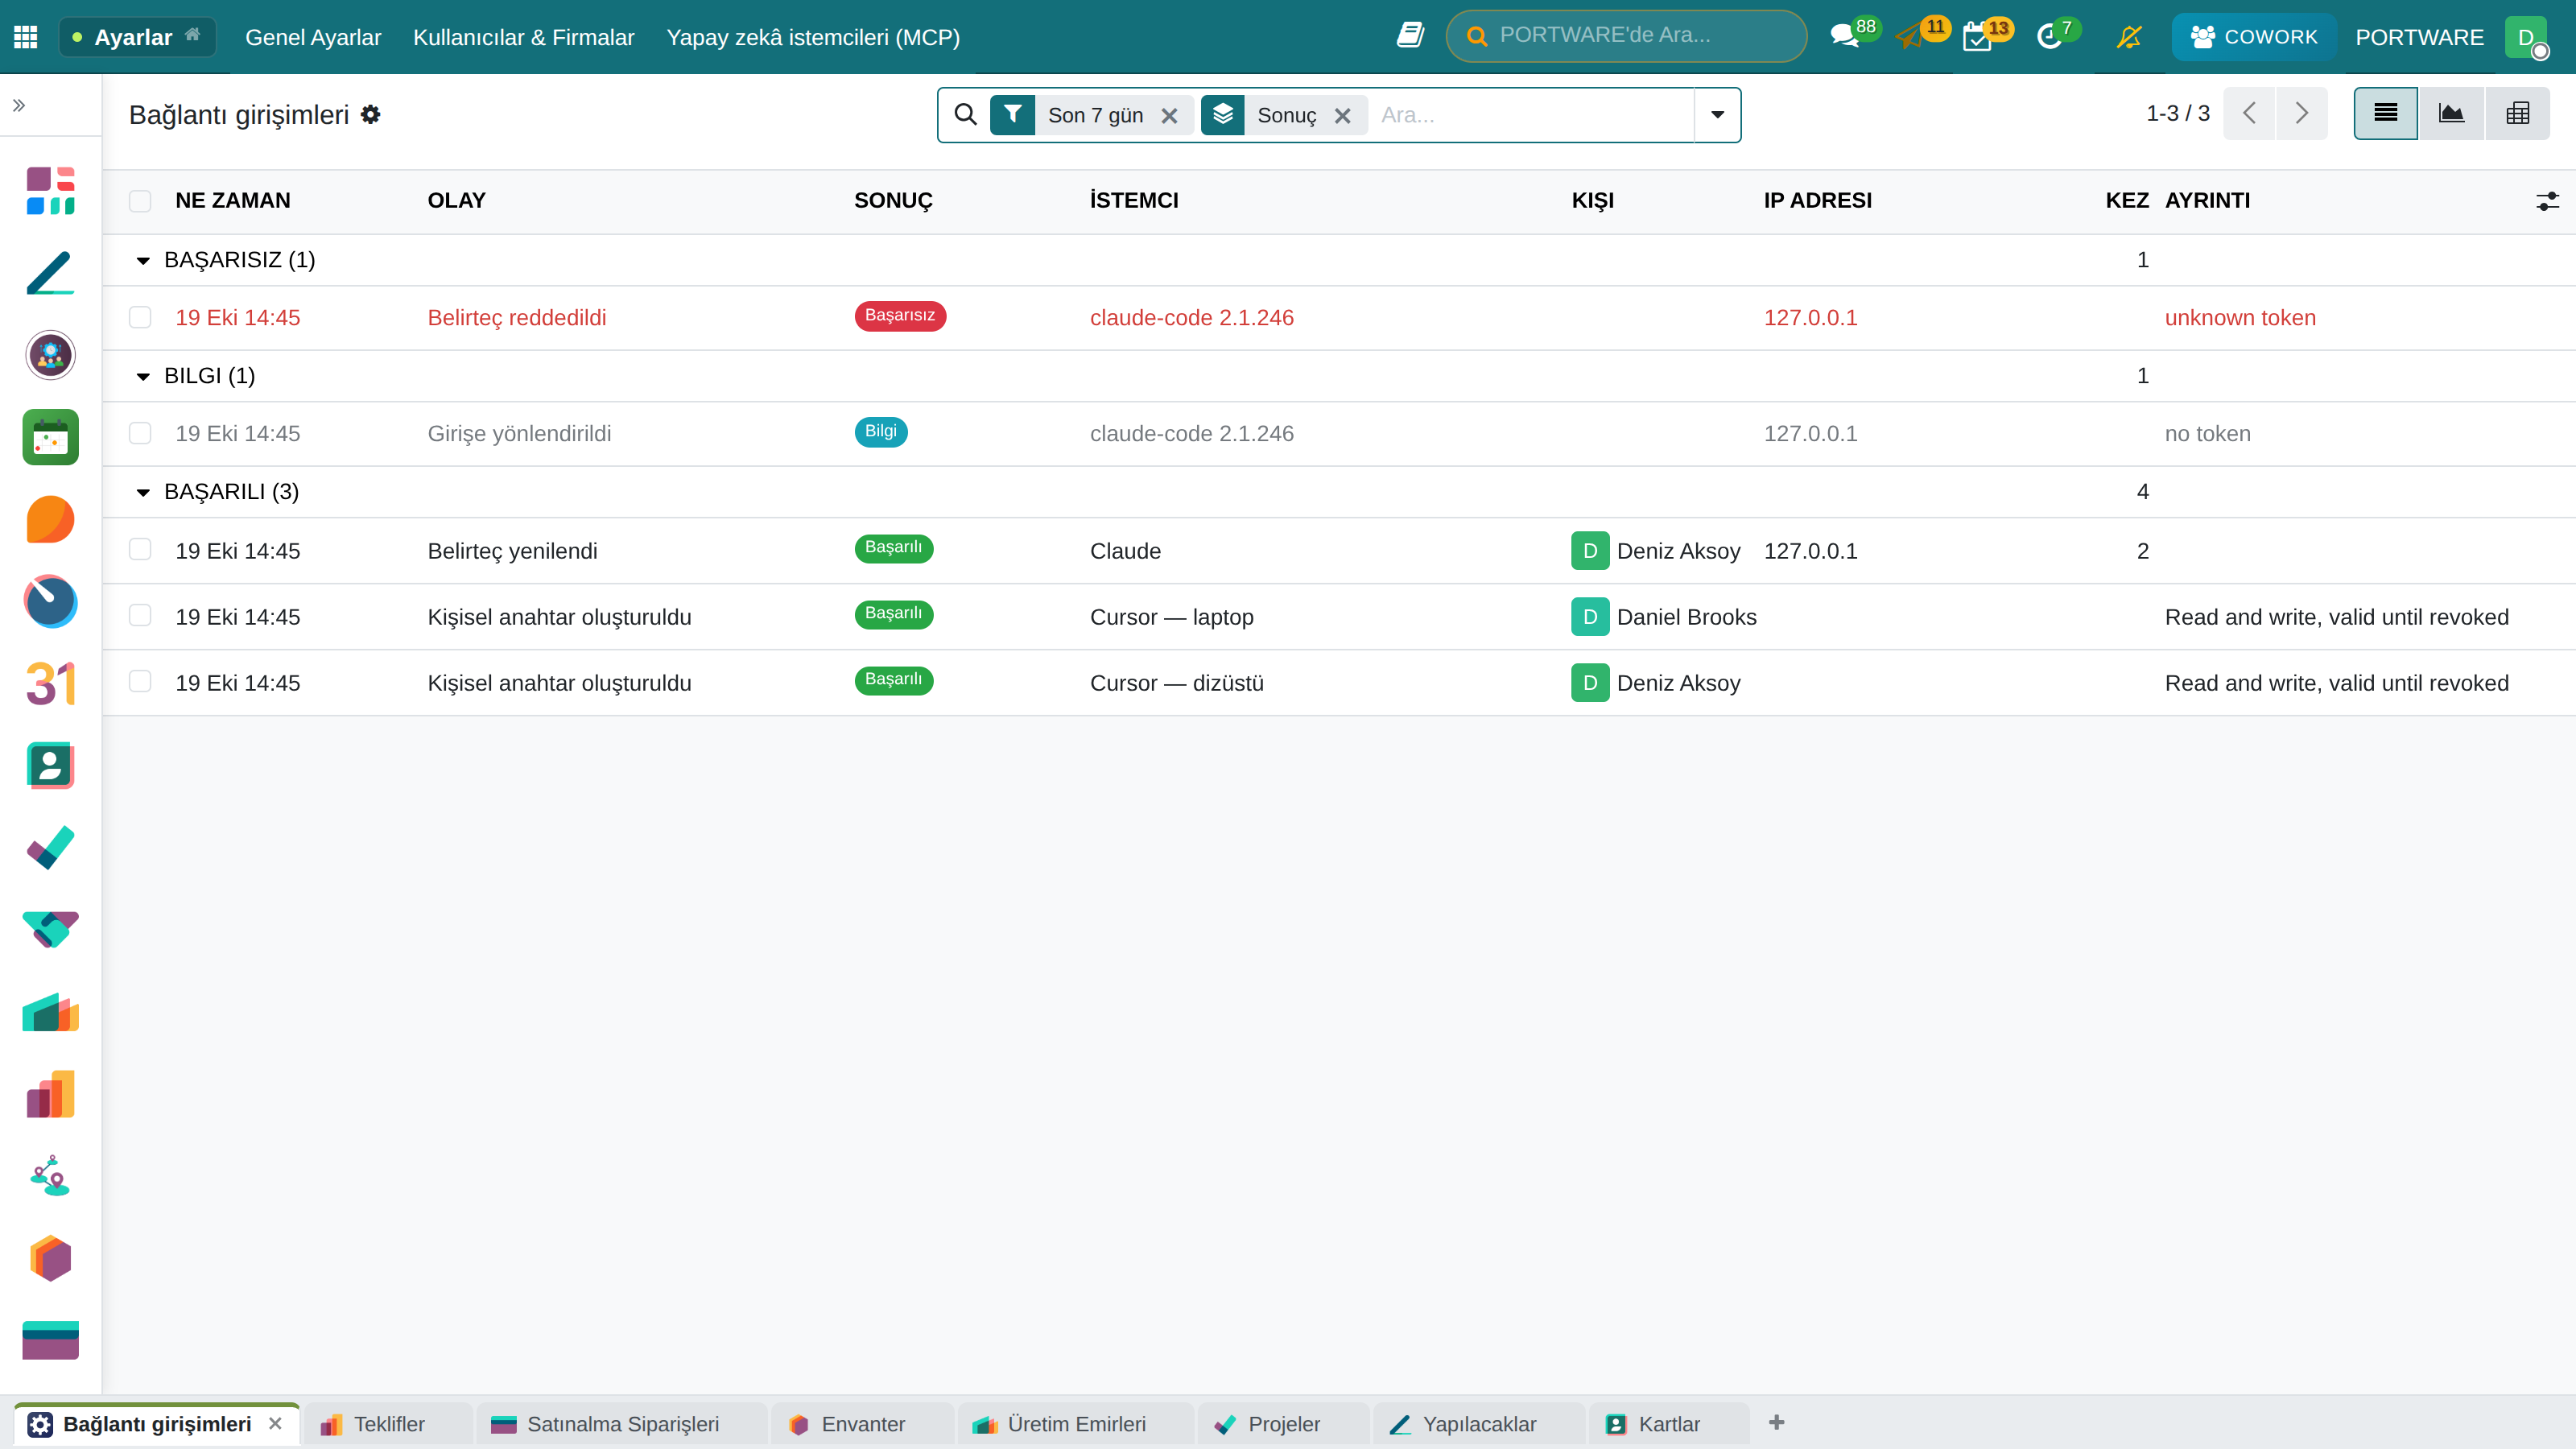Check the Belirteç reddedildi row checkbox
Image resolution: width=2576 pixels, height=1449 pixels.
[x=140, y=317]
